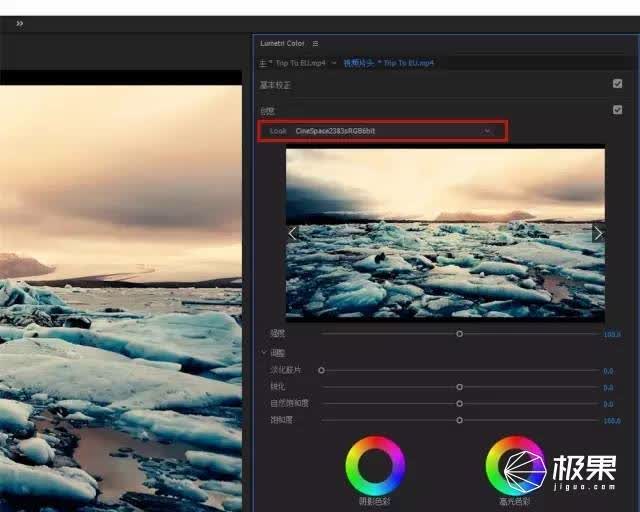
Task: Open the master clip Trip To BJ.mp4 dropdown
Action: coord(334,63)
